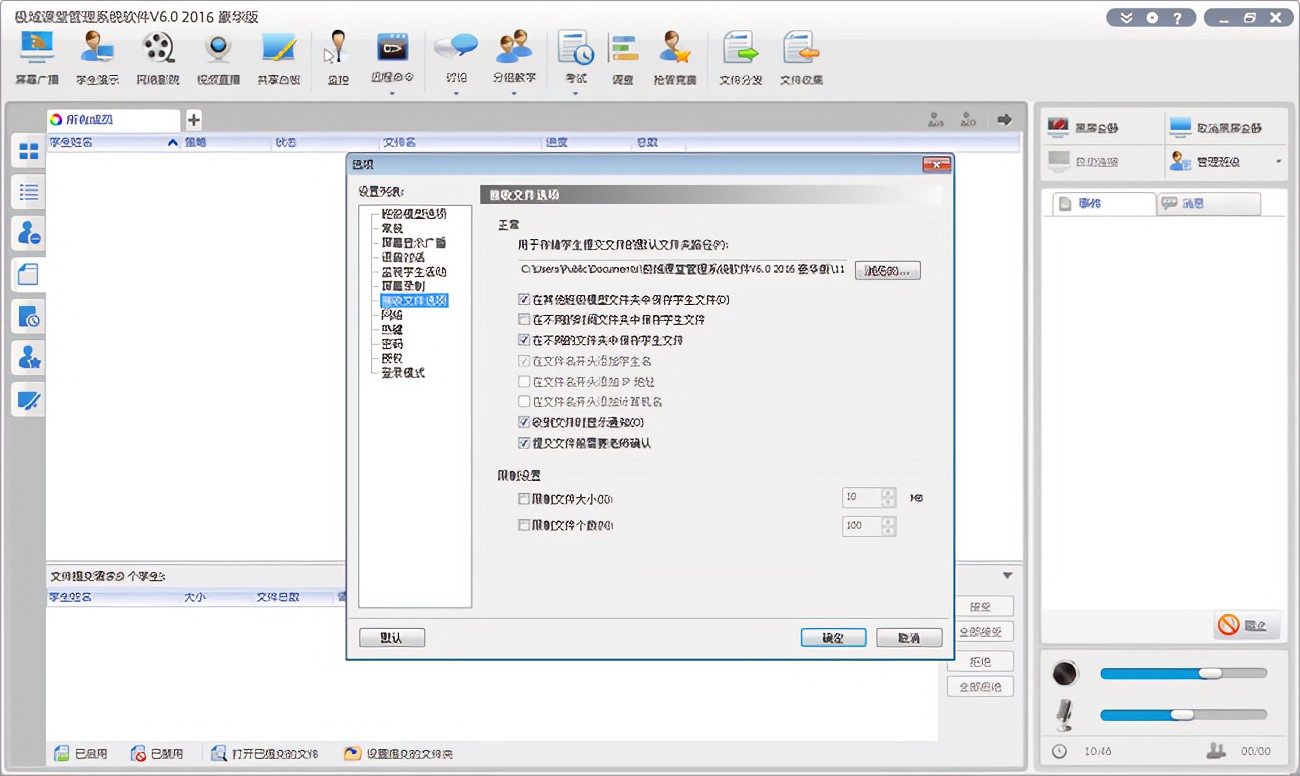Click the speaker icon beside volume slider

1065,673
